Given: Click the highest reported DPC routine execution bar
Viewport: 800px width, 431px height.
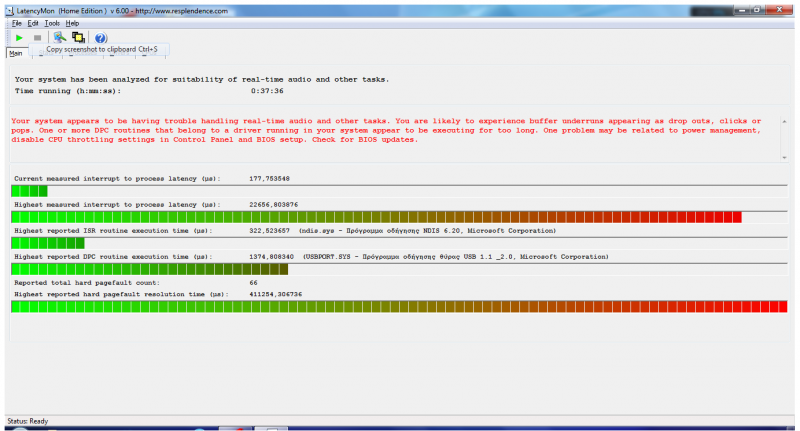Looking at the screenshot, I should click(150, 269).
